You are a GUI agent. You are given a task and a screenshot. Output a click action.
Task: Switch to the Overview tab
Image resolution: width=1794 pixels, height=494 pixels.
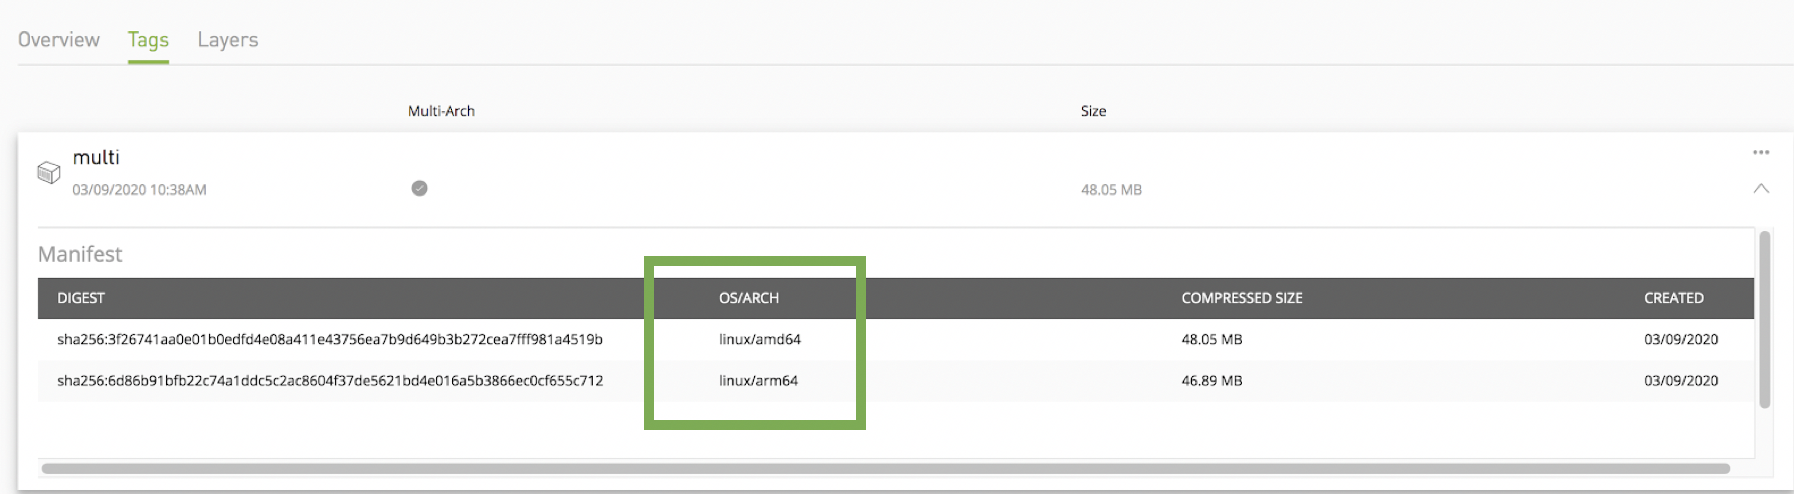coord(59,40)
